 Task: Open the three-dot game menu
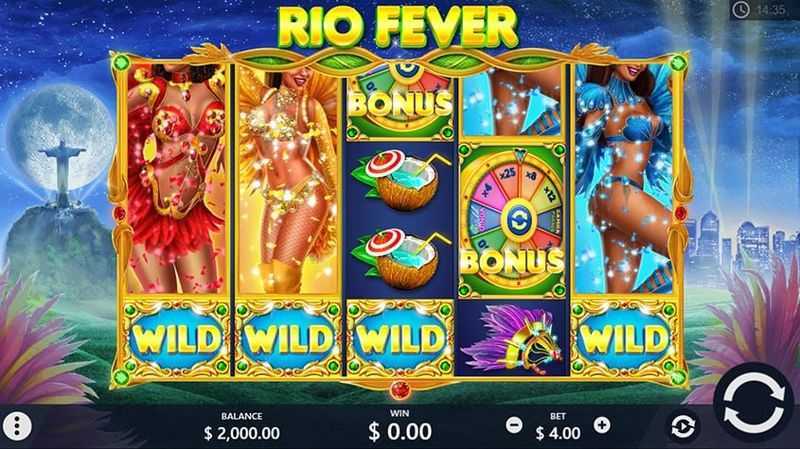click(17, 425)
